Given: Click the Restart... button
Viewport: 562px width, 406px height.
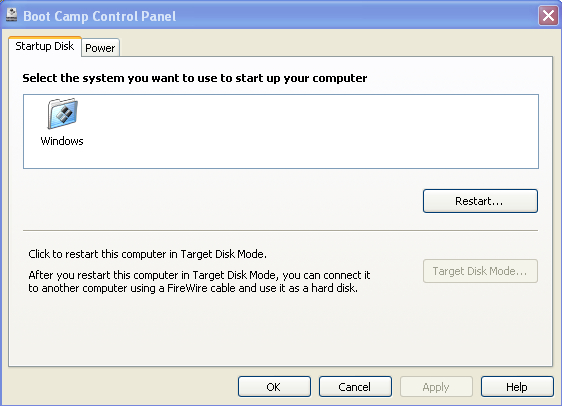Looking at the screenshot, I should pos(480,201).
